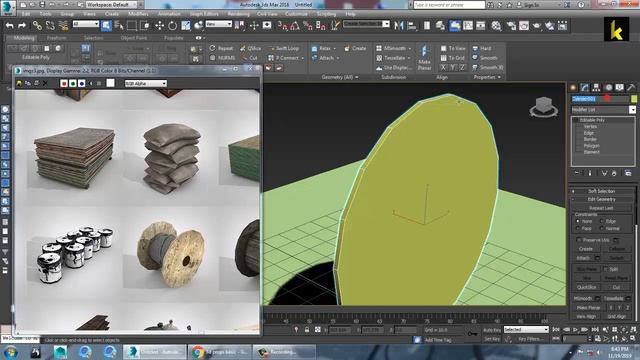Open the Tools menu
The height and width of the screenshot is (360, 640).
(46, 14)
